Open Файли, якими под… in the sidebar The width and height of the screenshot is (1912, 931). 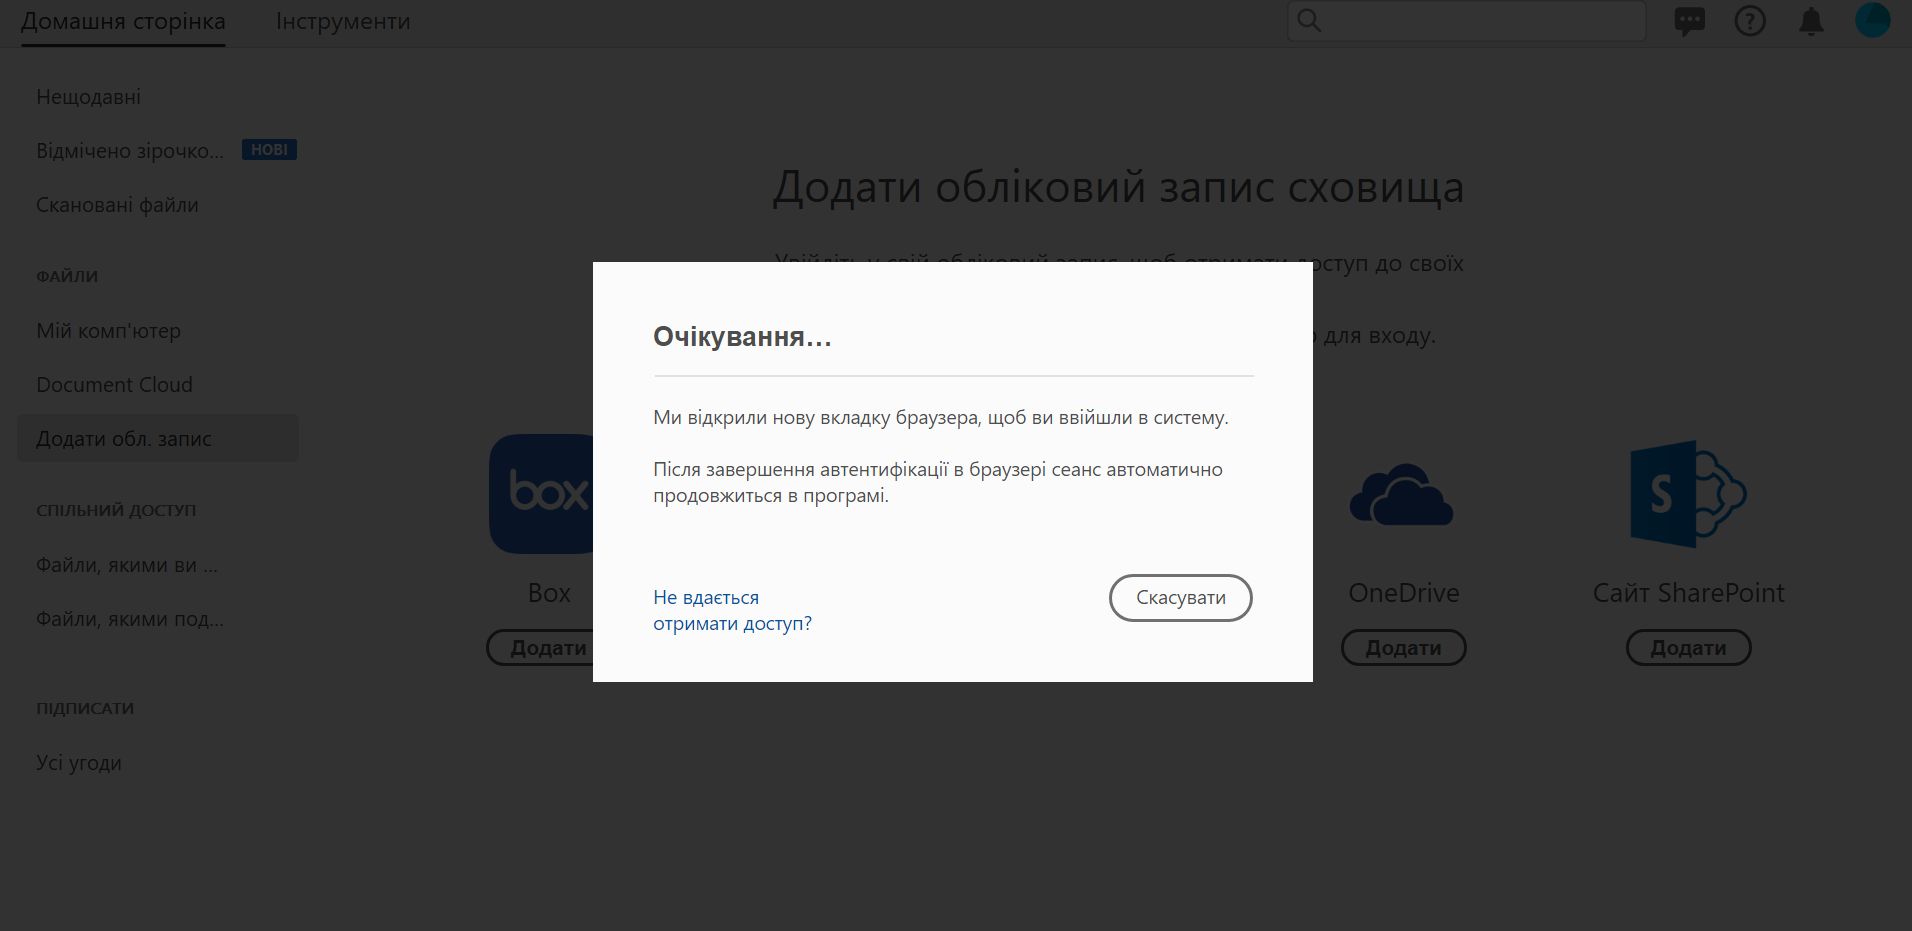click(130, 619)
